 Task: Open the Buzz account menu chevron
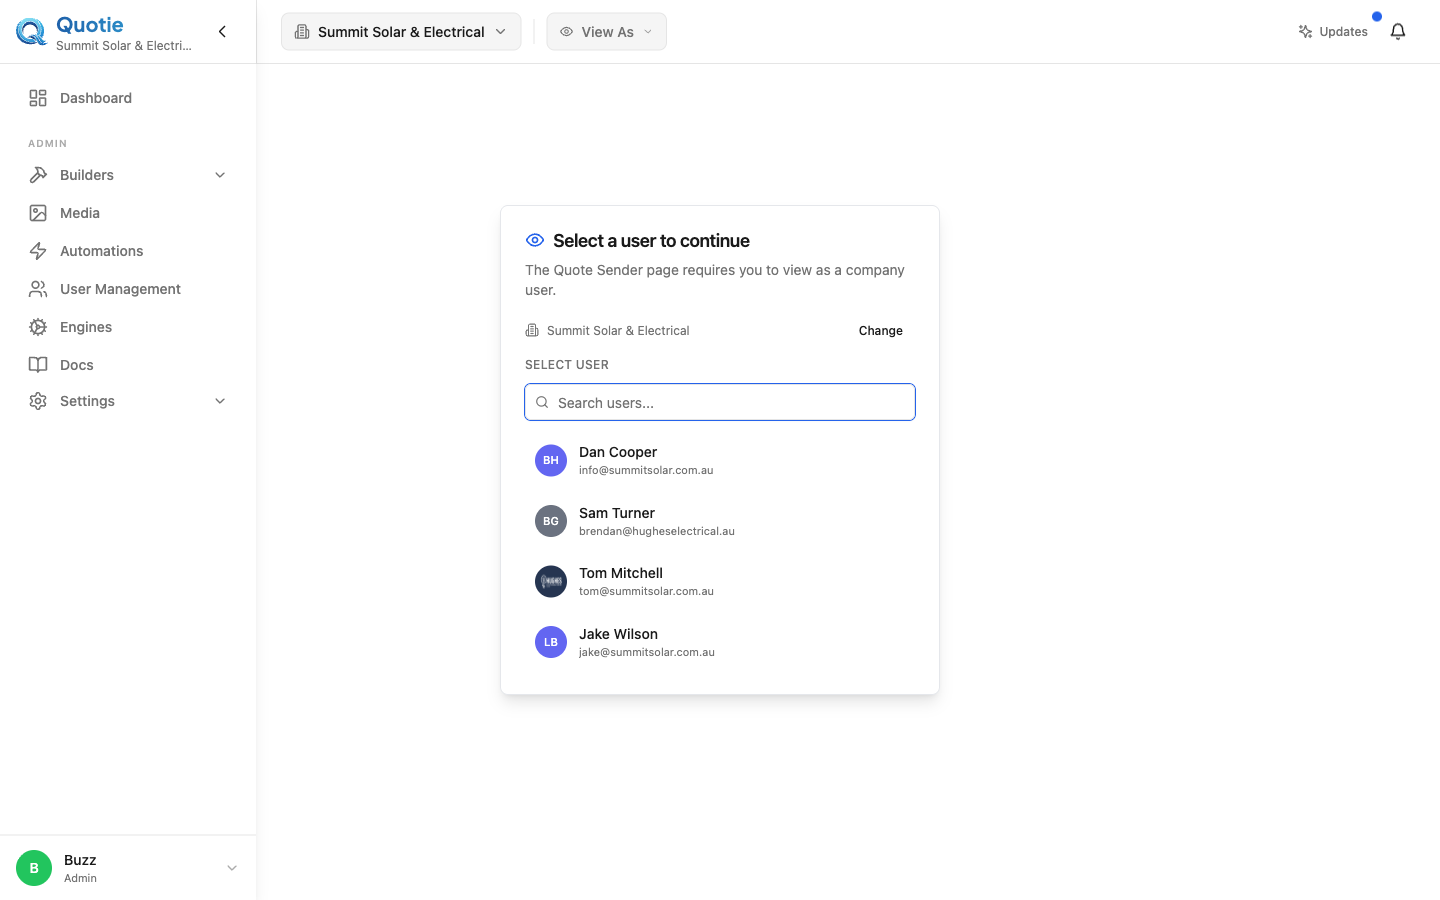(232, 868)
